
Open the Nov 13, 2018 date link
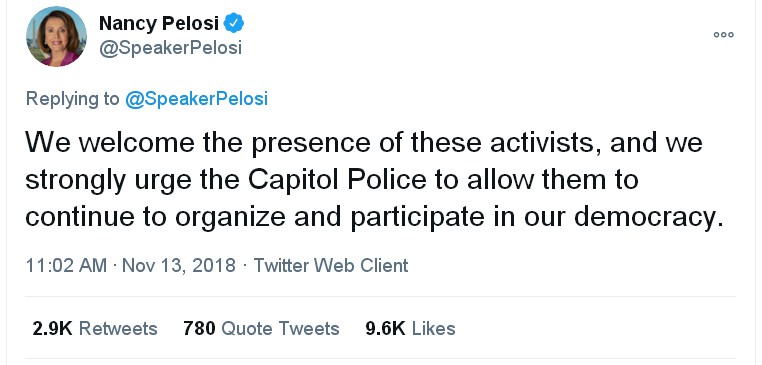click(x=178, y=266)
